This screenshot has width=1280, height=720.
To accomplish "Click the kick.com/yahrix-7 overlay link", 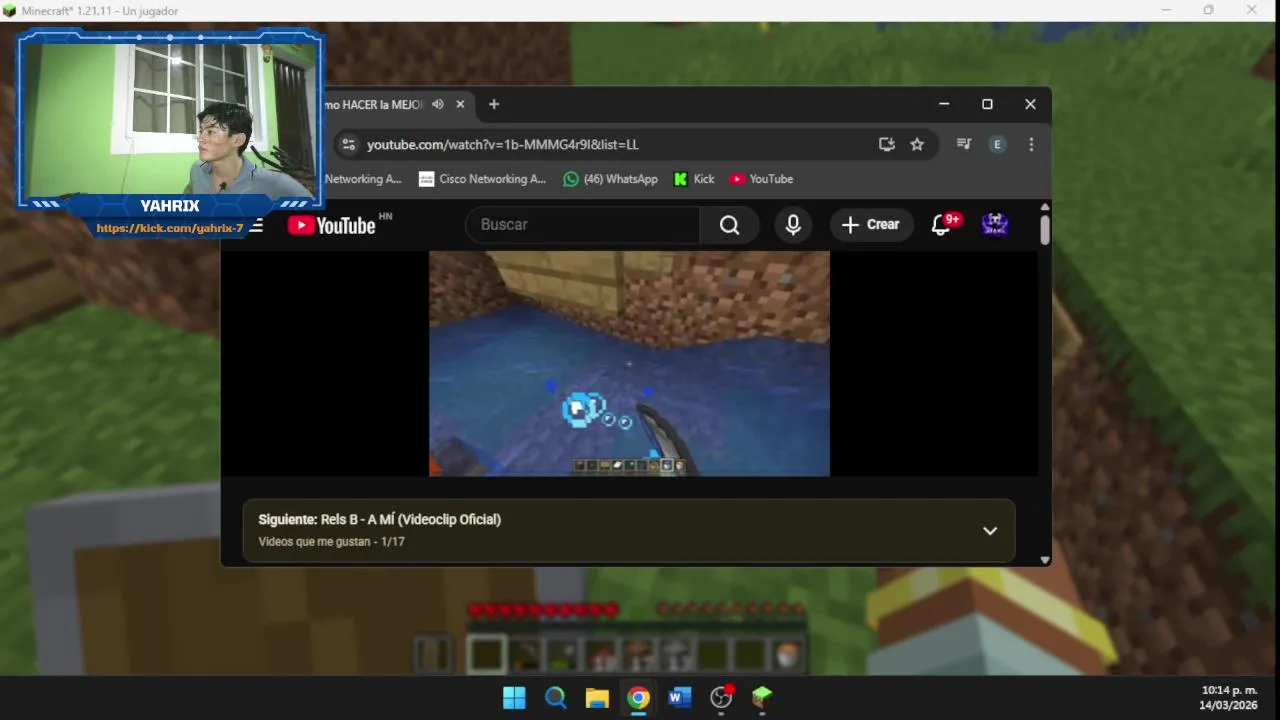I will pyautogui.click(x=169, y=228).
